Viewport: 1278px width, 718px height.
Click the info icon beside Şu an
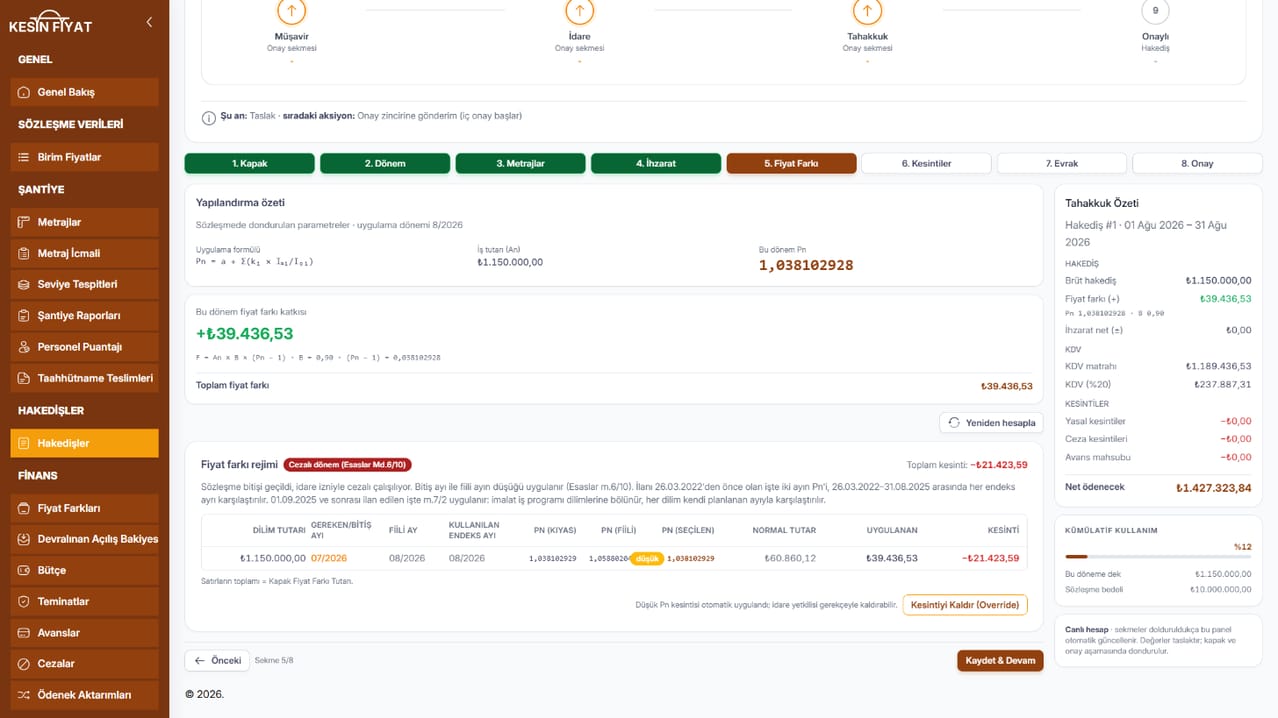click(x=209, y=117)
